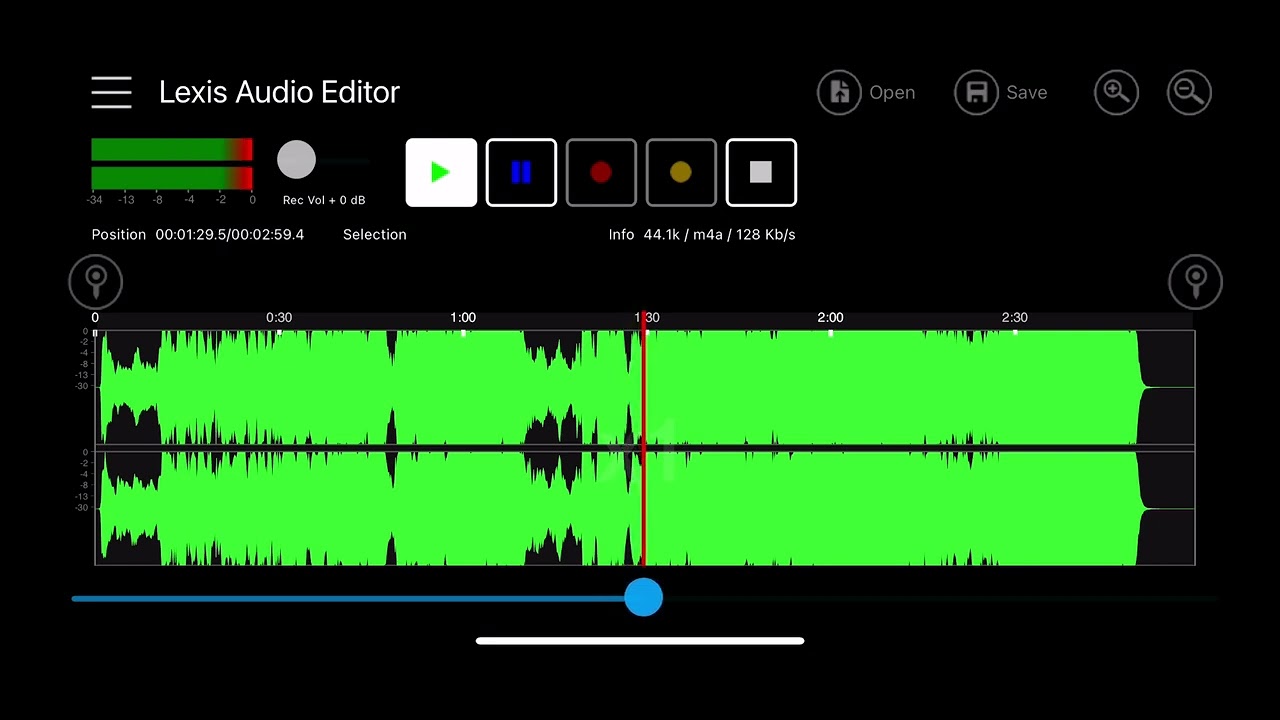Set the right selection marker pin

(1195, 282)
